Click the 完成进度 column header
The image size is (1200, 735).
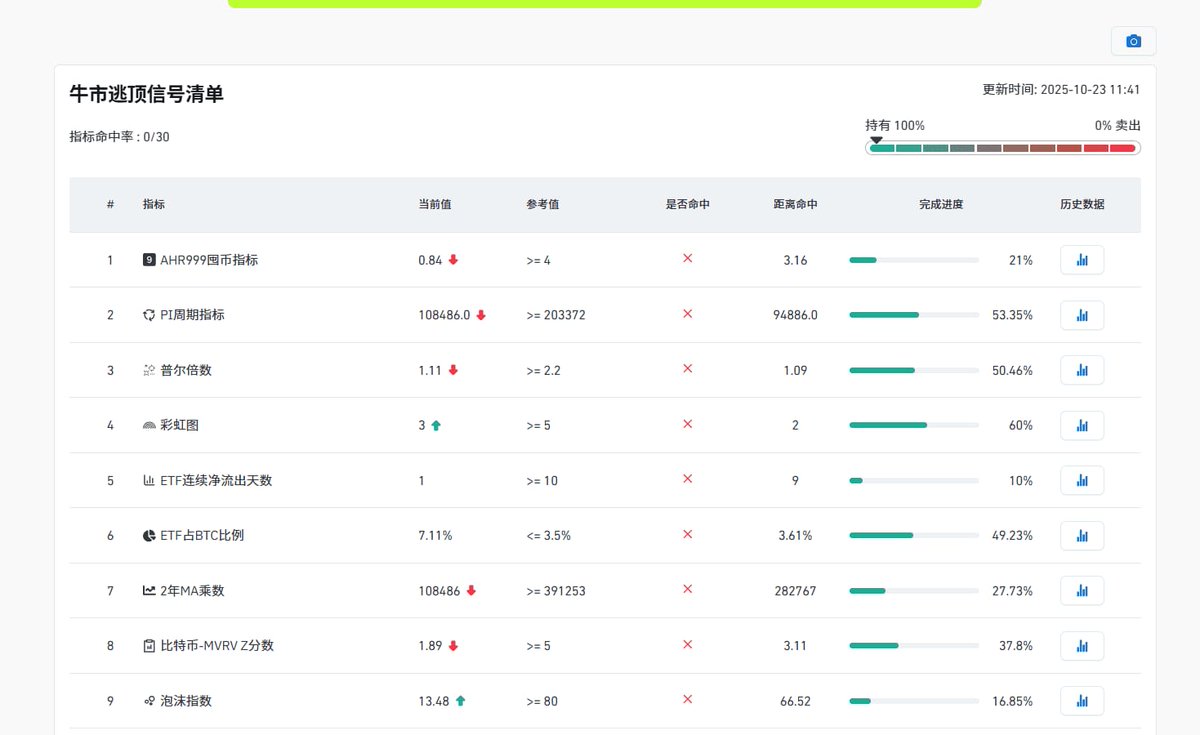pyautogui.click(x=941, y=204)
